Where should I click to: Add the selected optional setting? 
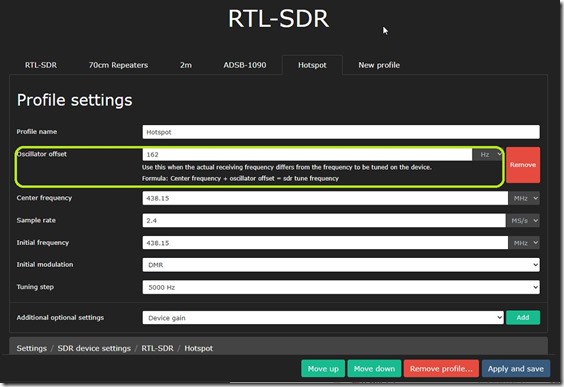point(523,318)
